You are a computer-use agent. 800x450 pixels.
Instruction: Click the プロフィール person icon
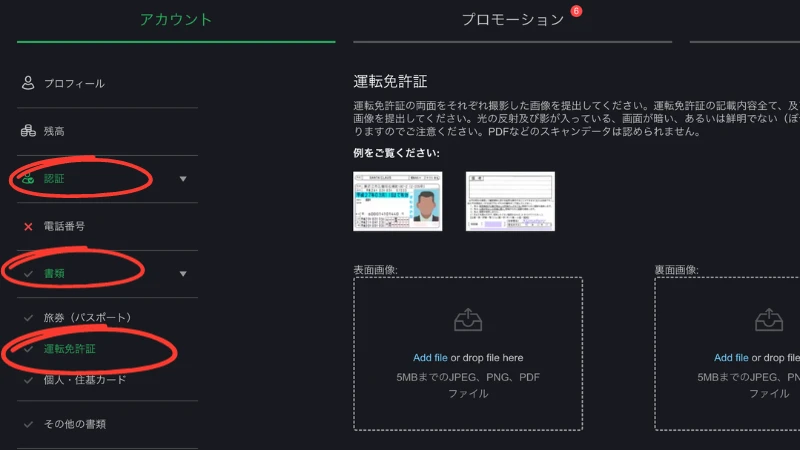(28, 83)
